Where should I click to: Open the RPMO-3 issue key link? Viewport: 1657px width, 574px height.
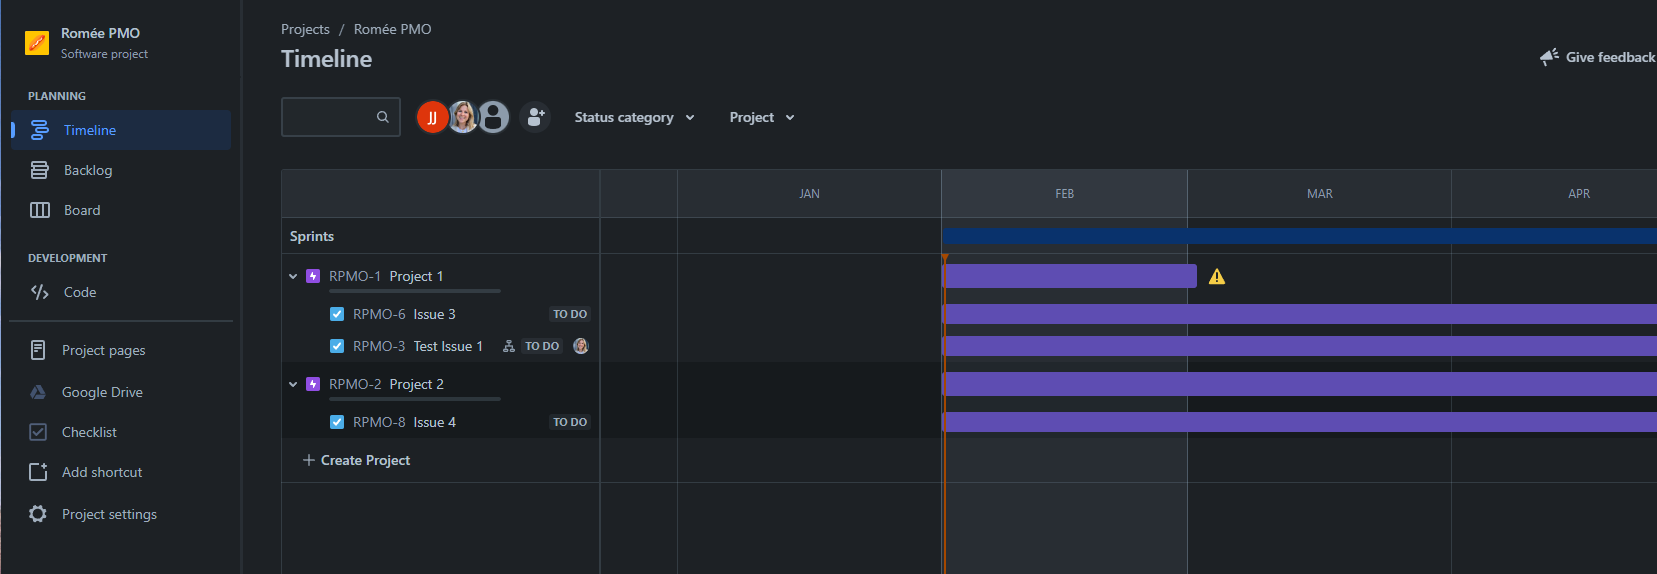point(379,346)
